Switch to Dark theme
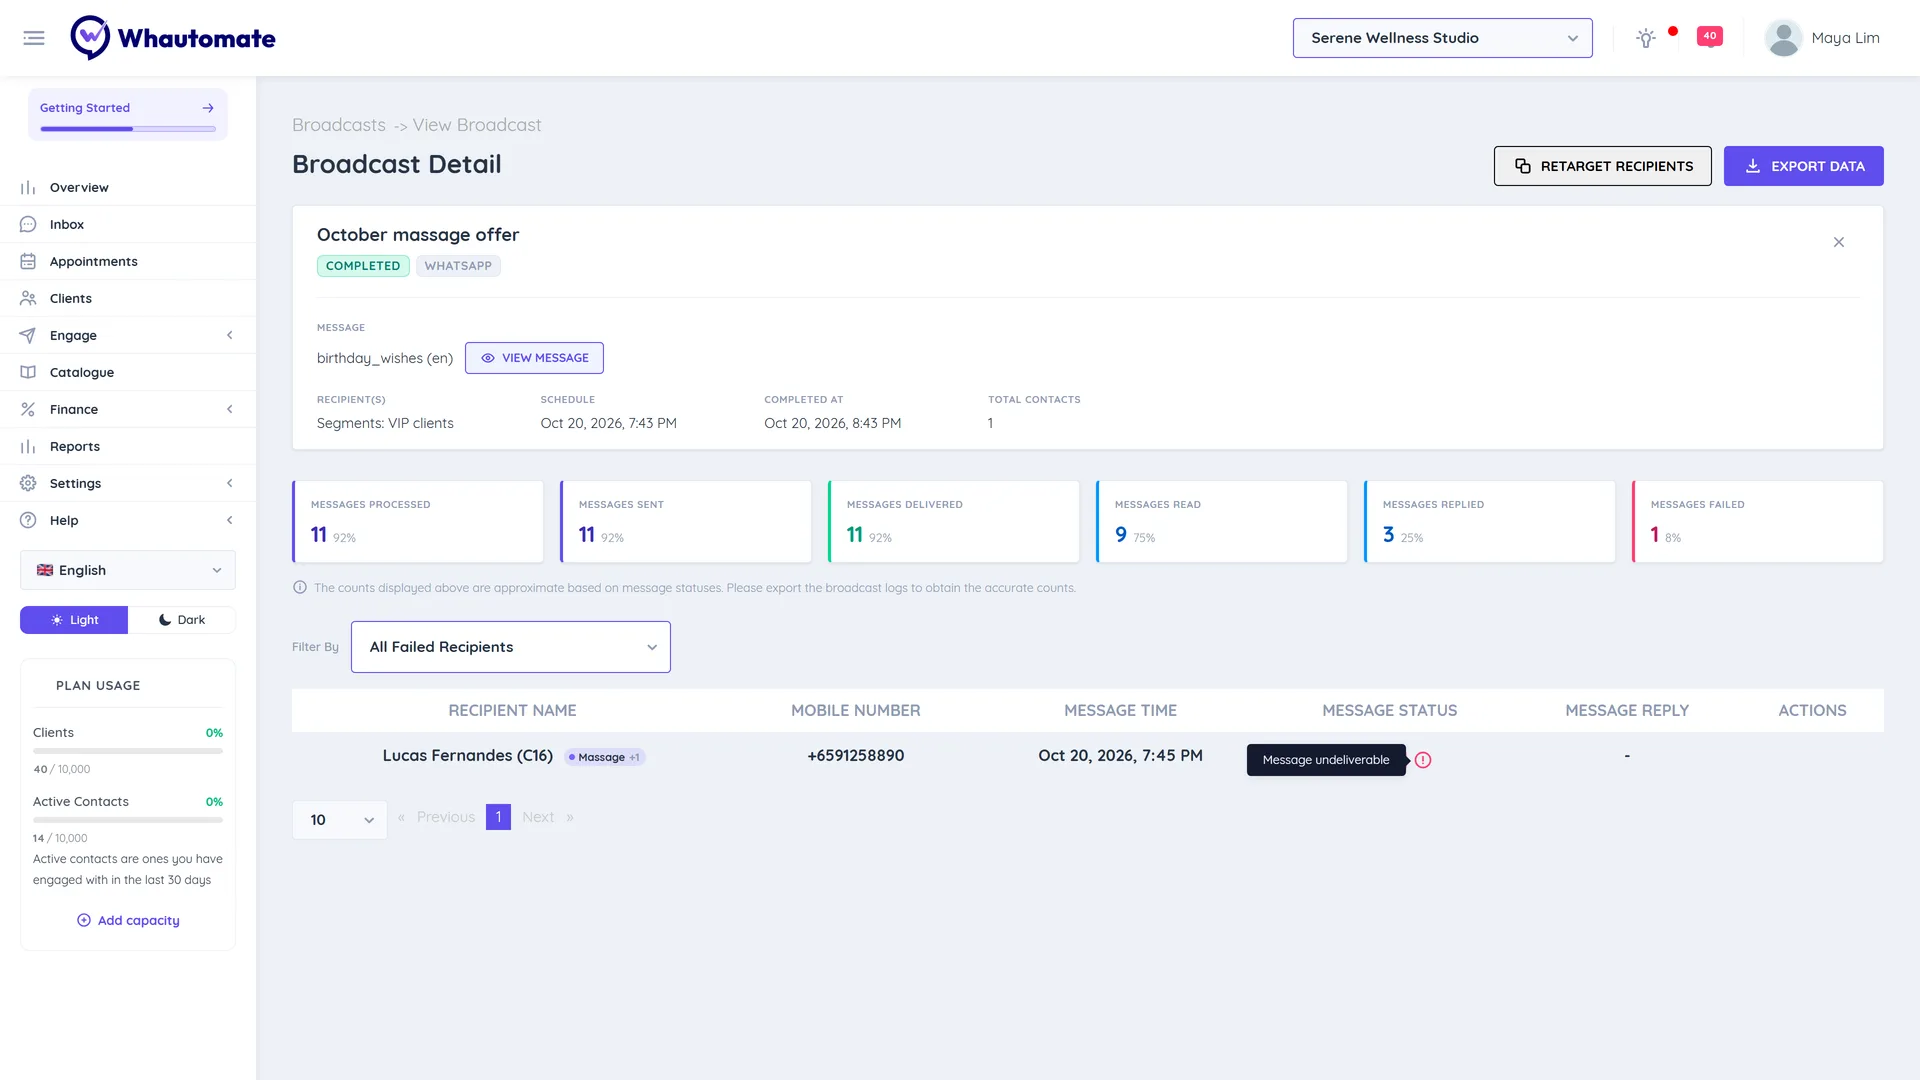1920x1080 pixels. (x=182, y=620)
